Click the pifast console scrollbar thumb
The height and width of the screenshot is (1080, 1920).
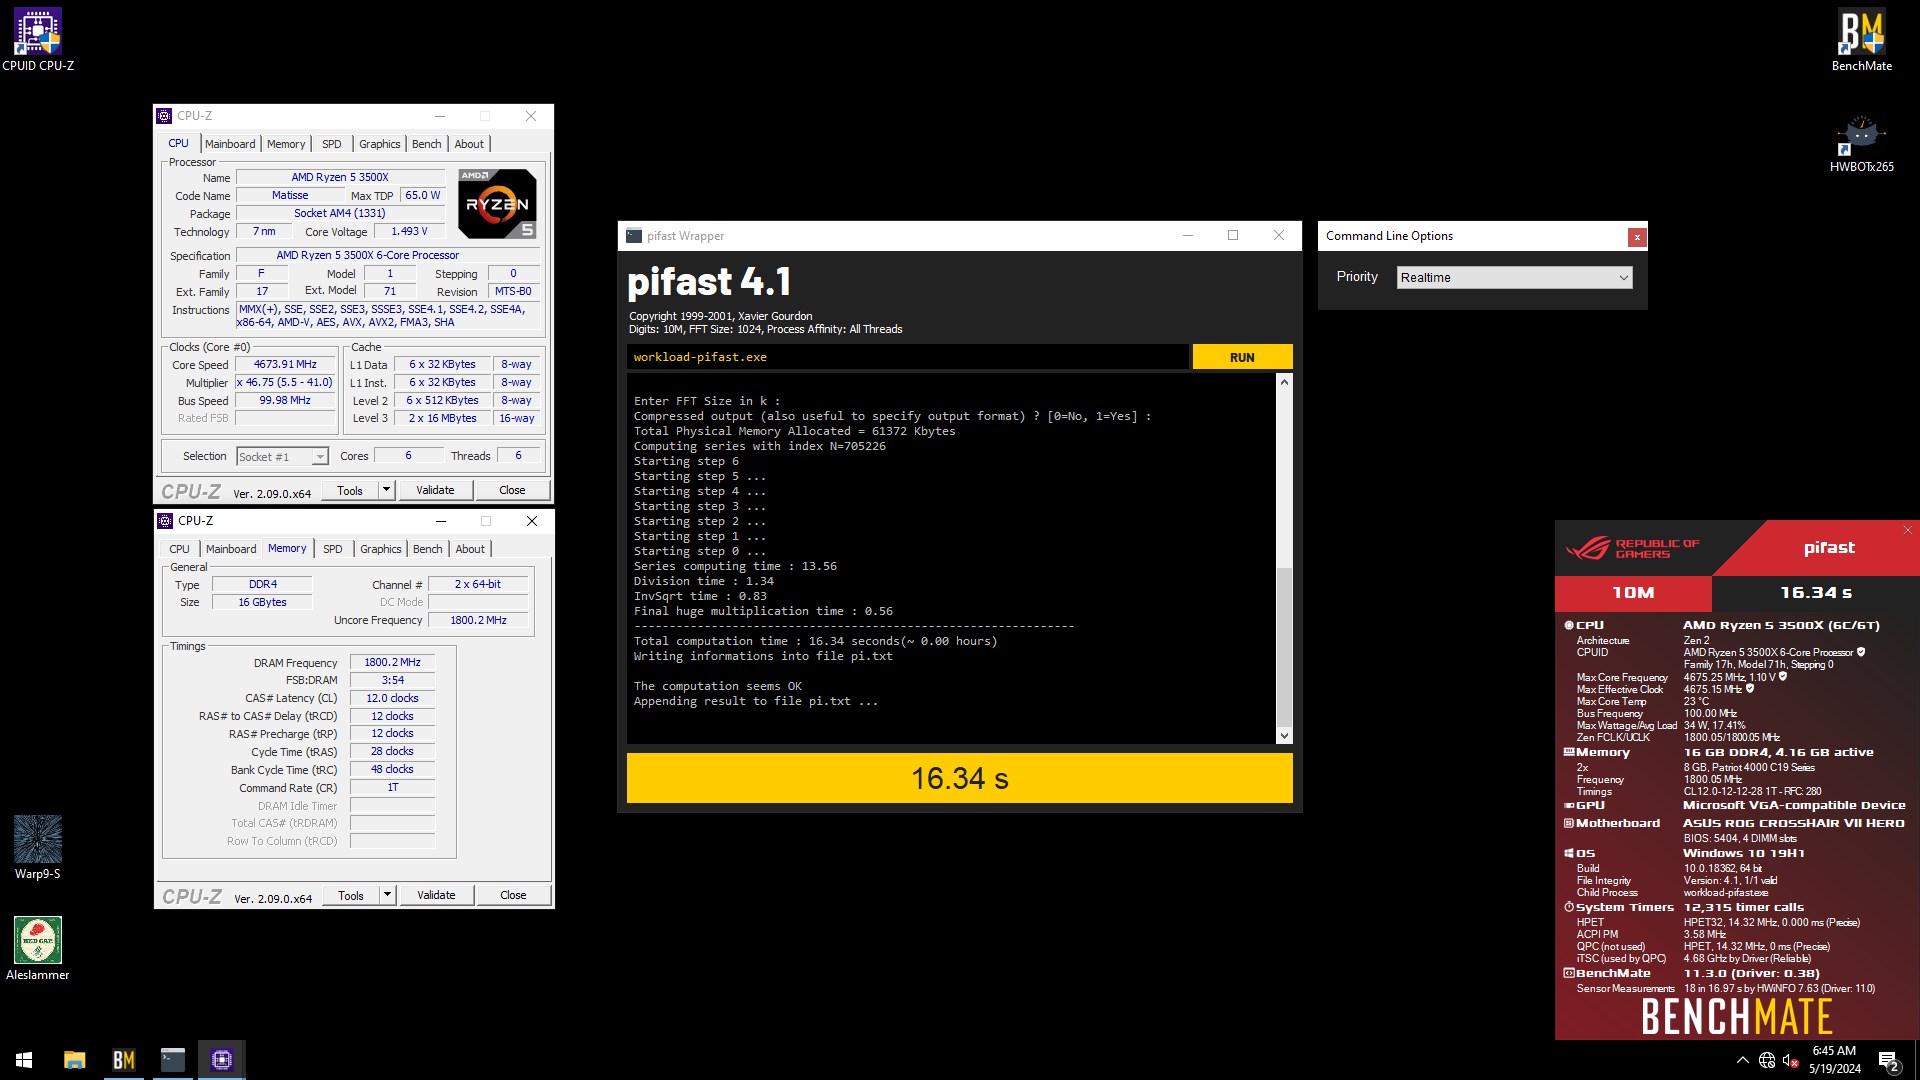click(1284, 647)
